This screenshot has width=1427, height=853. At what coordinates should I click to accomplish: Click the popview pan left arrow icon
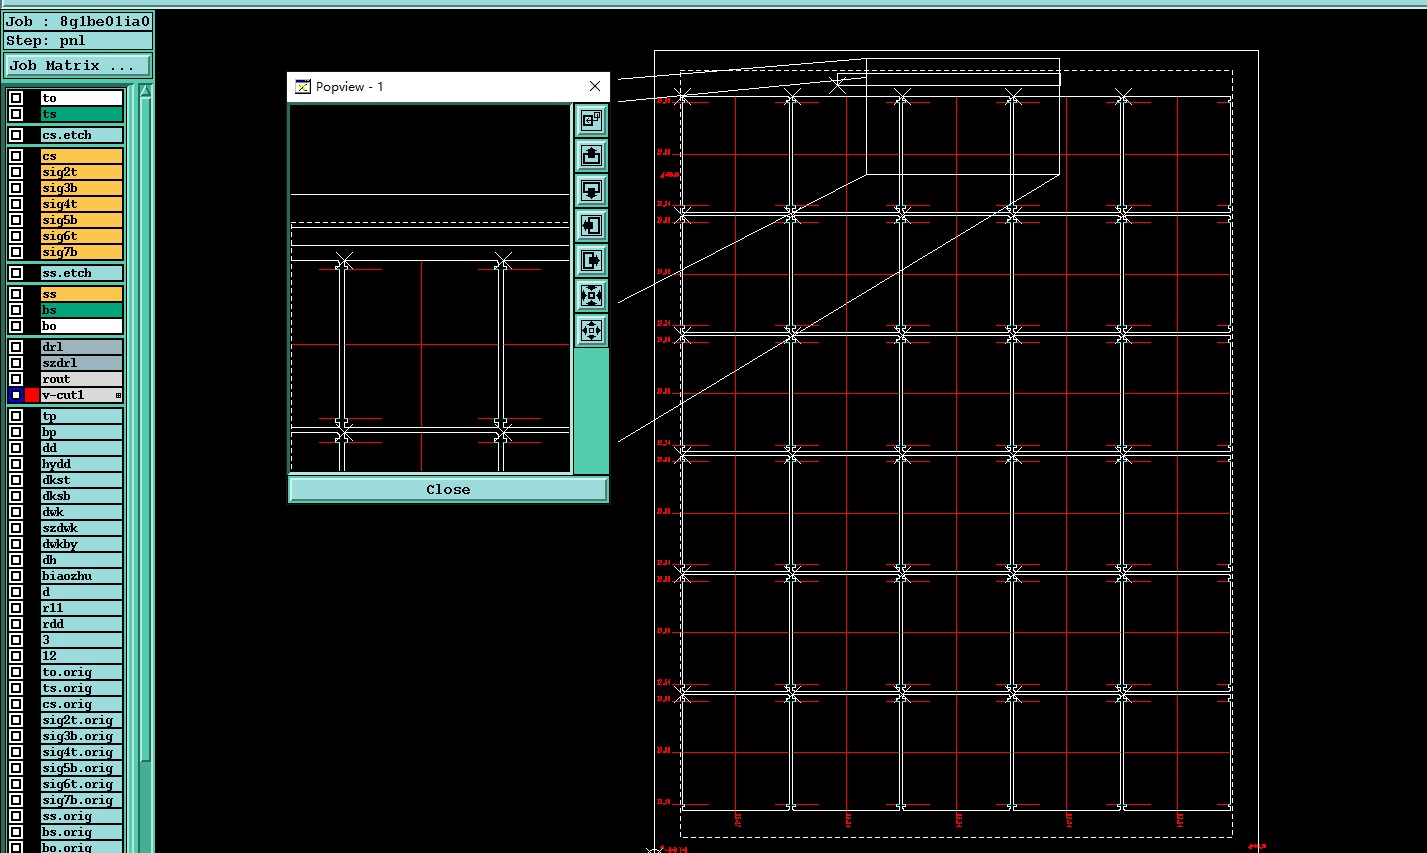[591, 225]
